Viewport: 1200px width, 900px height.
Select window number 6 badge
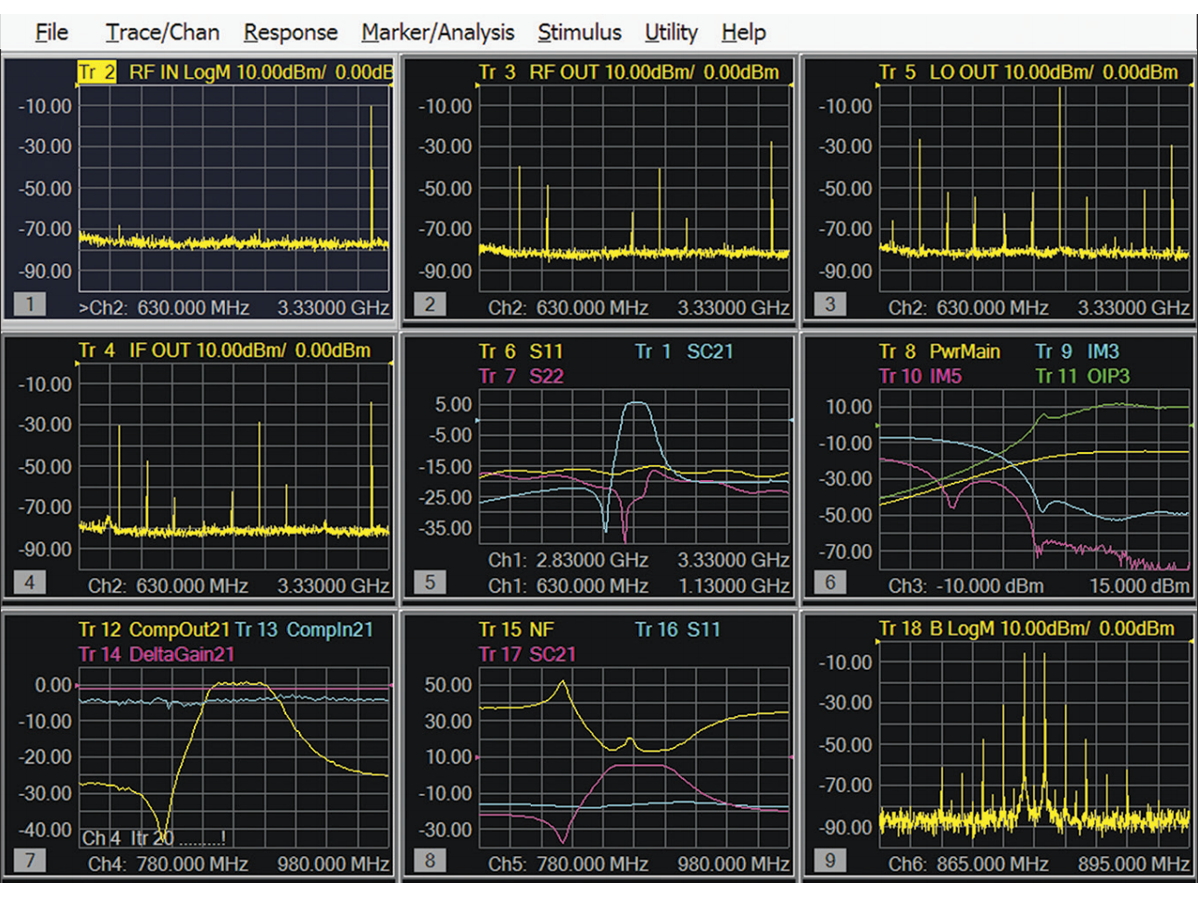[x=830, y=581]
